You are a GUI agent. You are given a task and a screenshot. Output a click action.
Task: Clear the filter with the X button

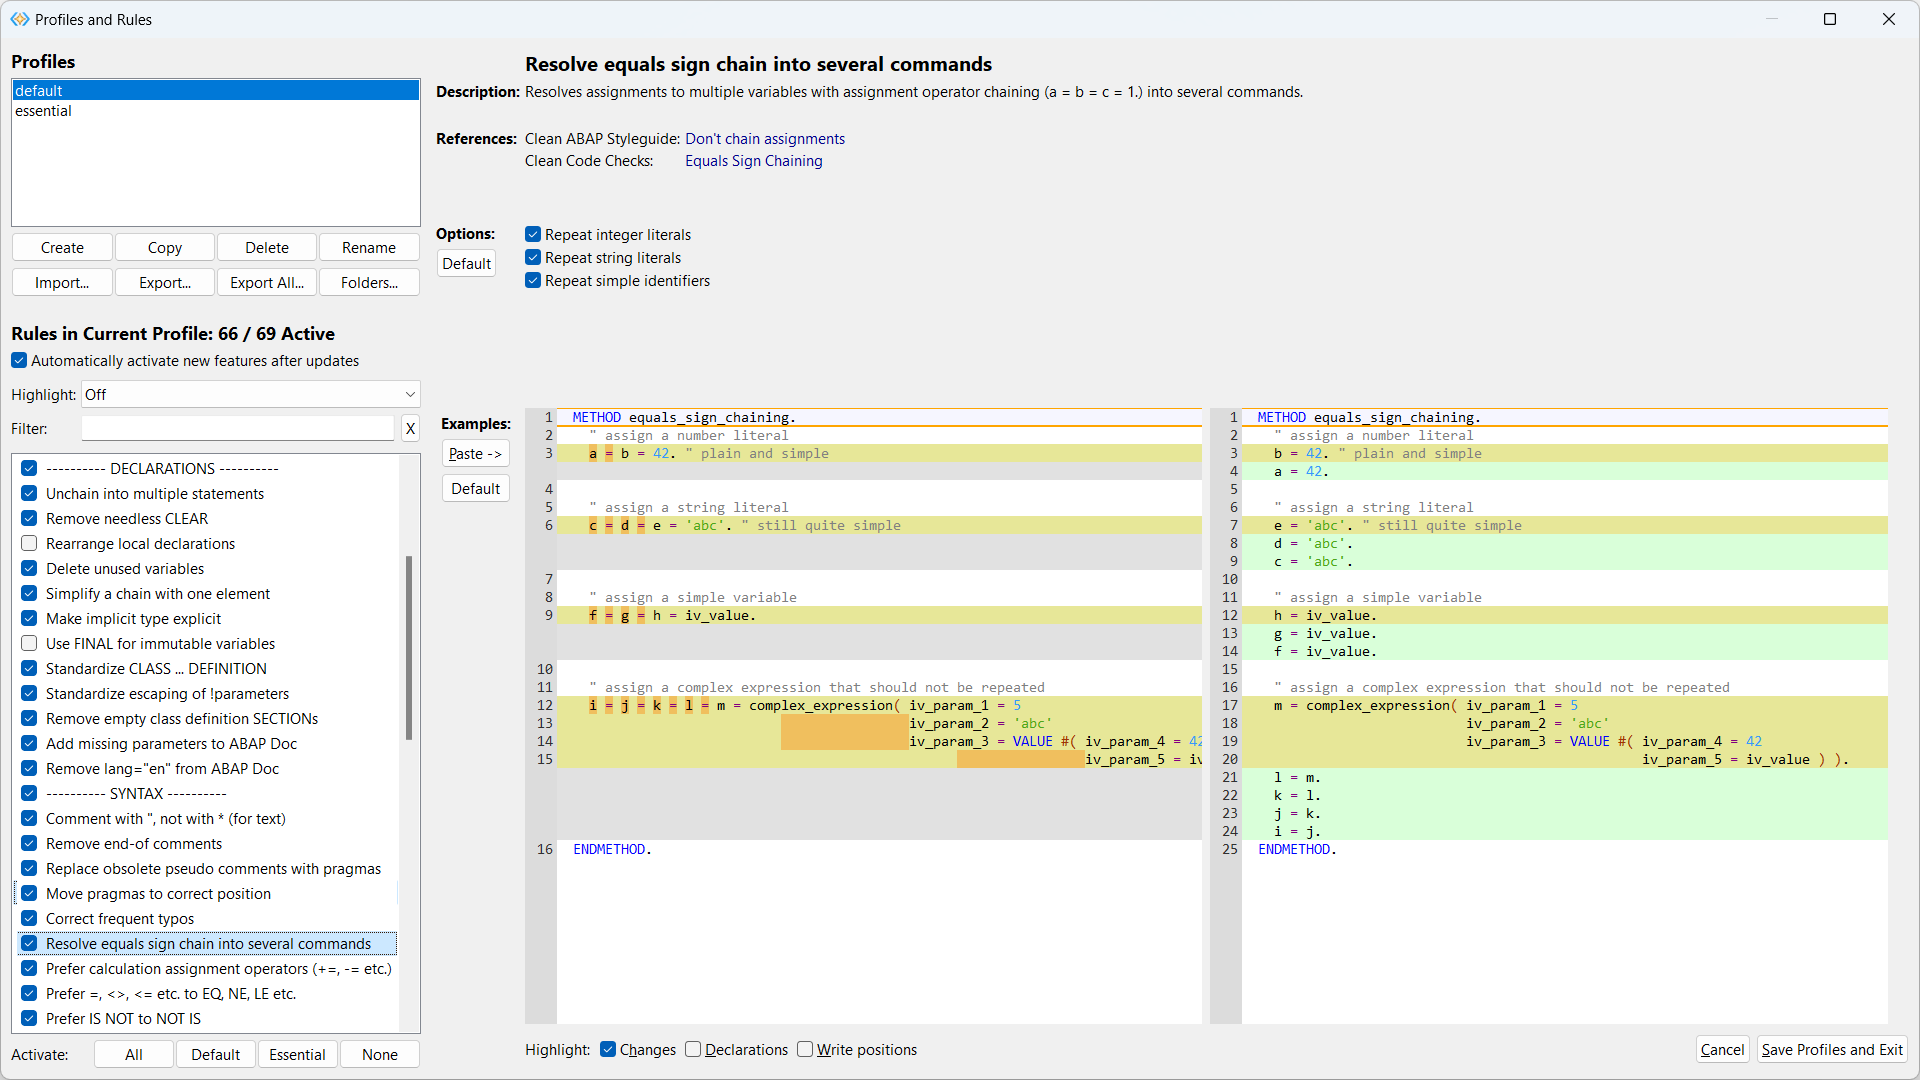(410, 428)
